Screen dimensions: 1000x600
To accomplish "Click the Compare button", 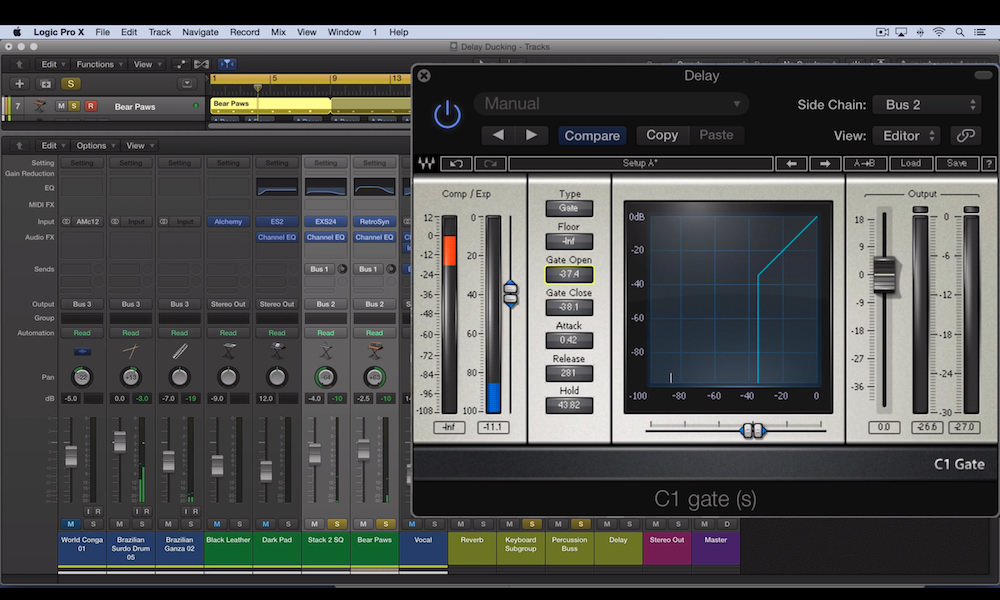I will 592,135.
